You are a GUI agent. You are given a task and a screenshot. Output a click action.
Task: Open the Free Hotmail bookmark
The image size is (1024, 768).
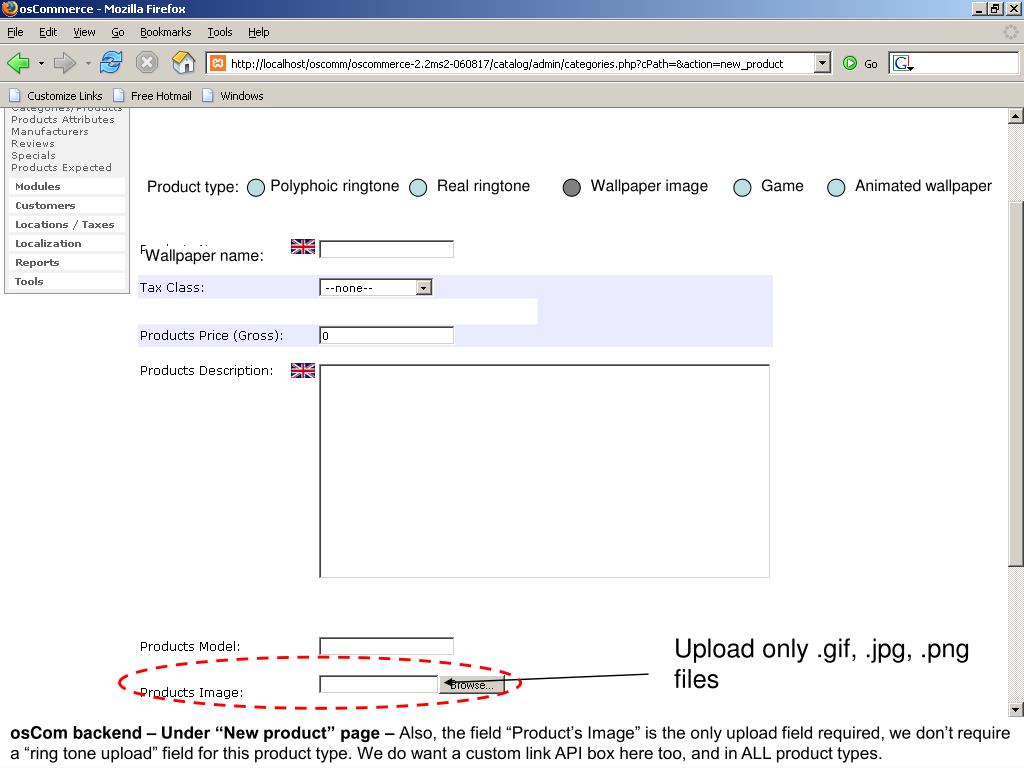153,96
